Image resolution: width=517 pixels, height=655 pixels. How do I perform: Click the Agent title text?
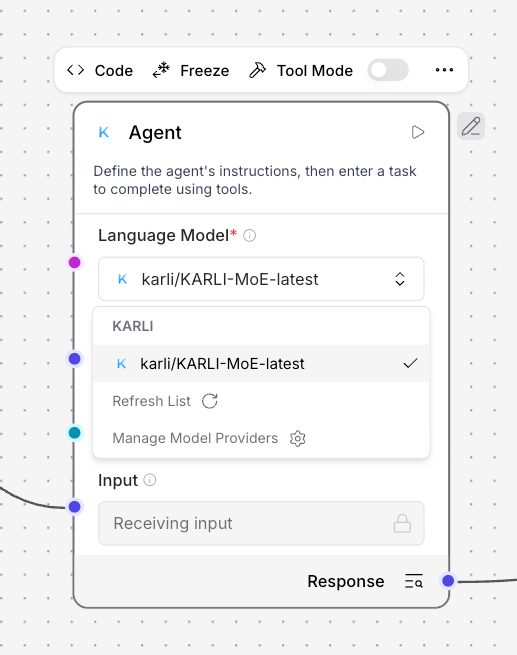point(155,133)
